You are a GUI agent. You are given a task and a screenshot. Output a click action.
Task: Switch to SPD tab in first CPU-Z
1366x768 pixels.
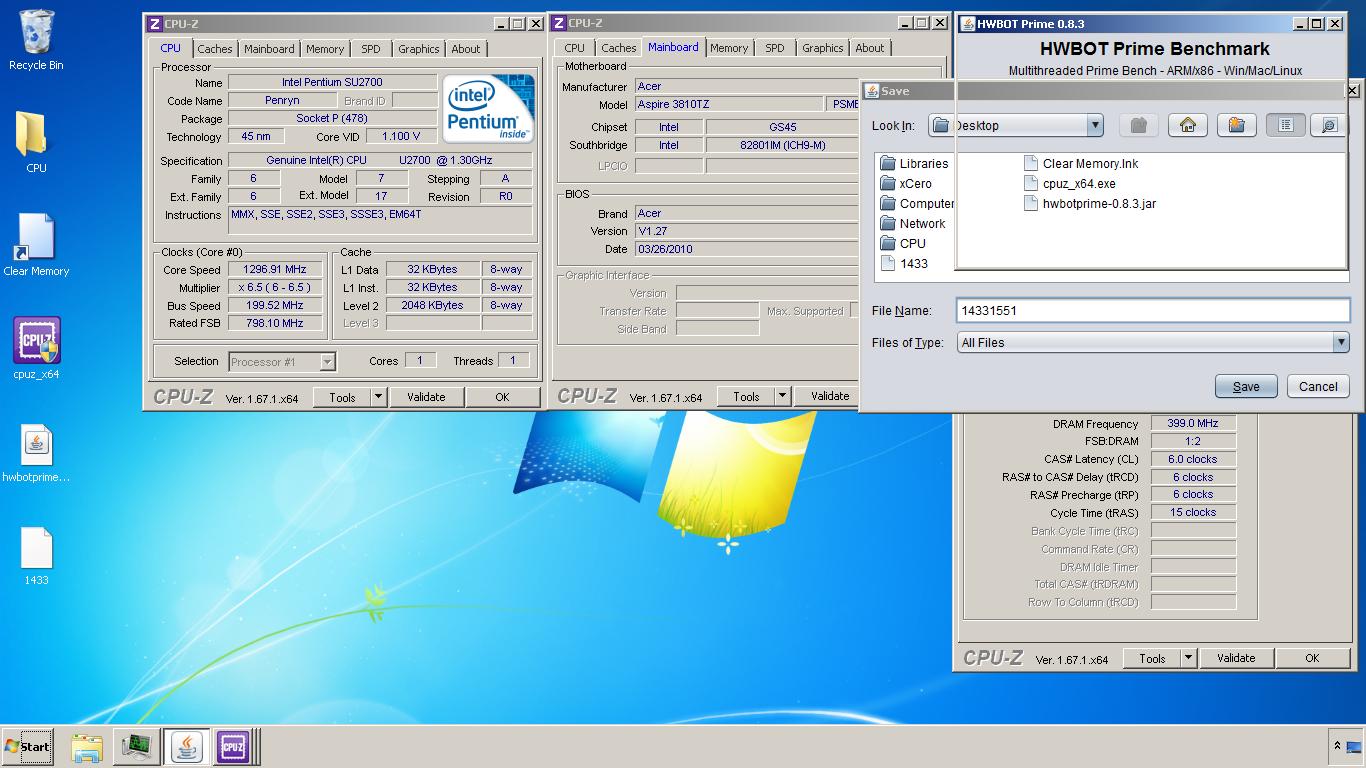[x=371, y=49]
